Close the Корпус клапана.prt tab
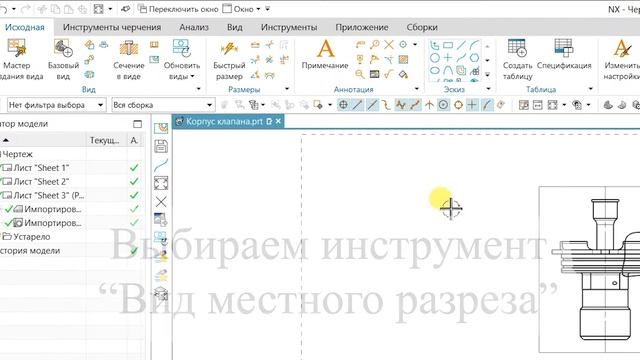The height and width of the screenshot is (360, 640). [278, 121]
